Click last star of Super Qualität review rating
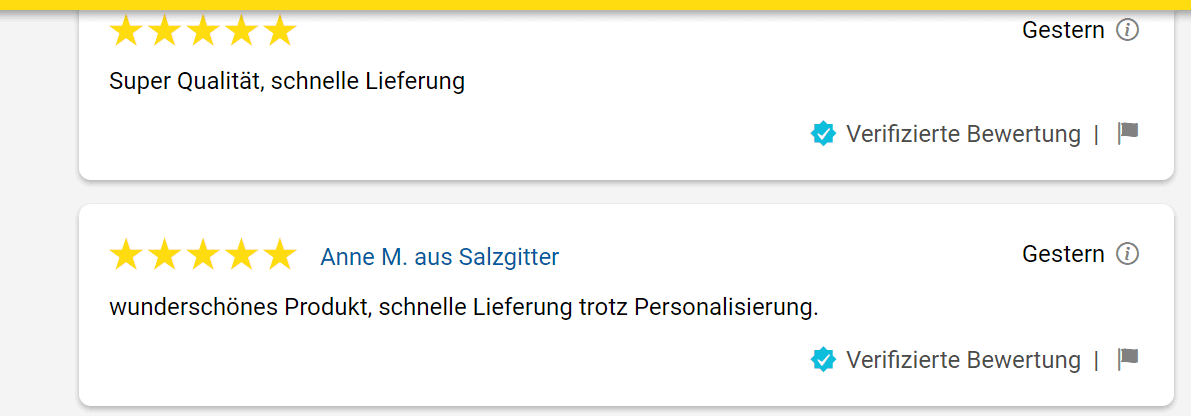 tap(280, 30)
